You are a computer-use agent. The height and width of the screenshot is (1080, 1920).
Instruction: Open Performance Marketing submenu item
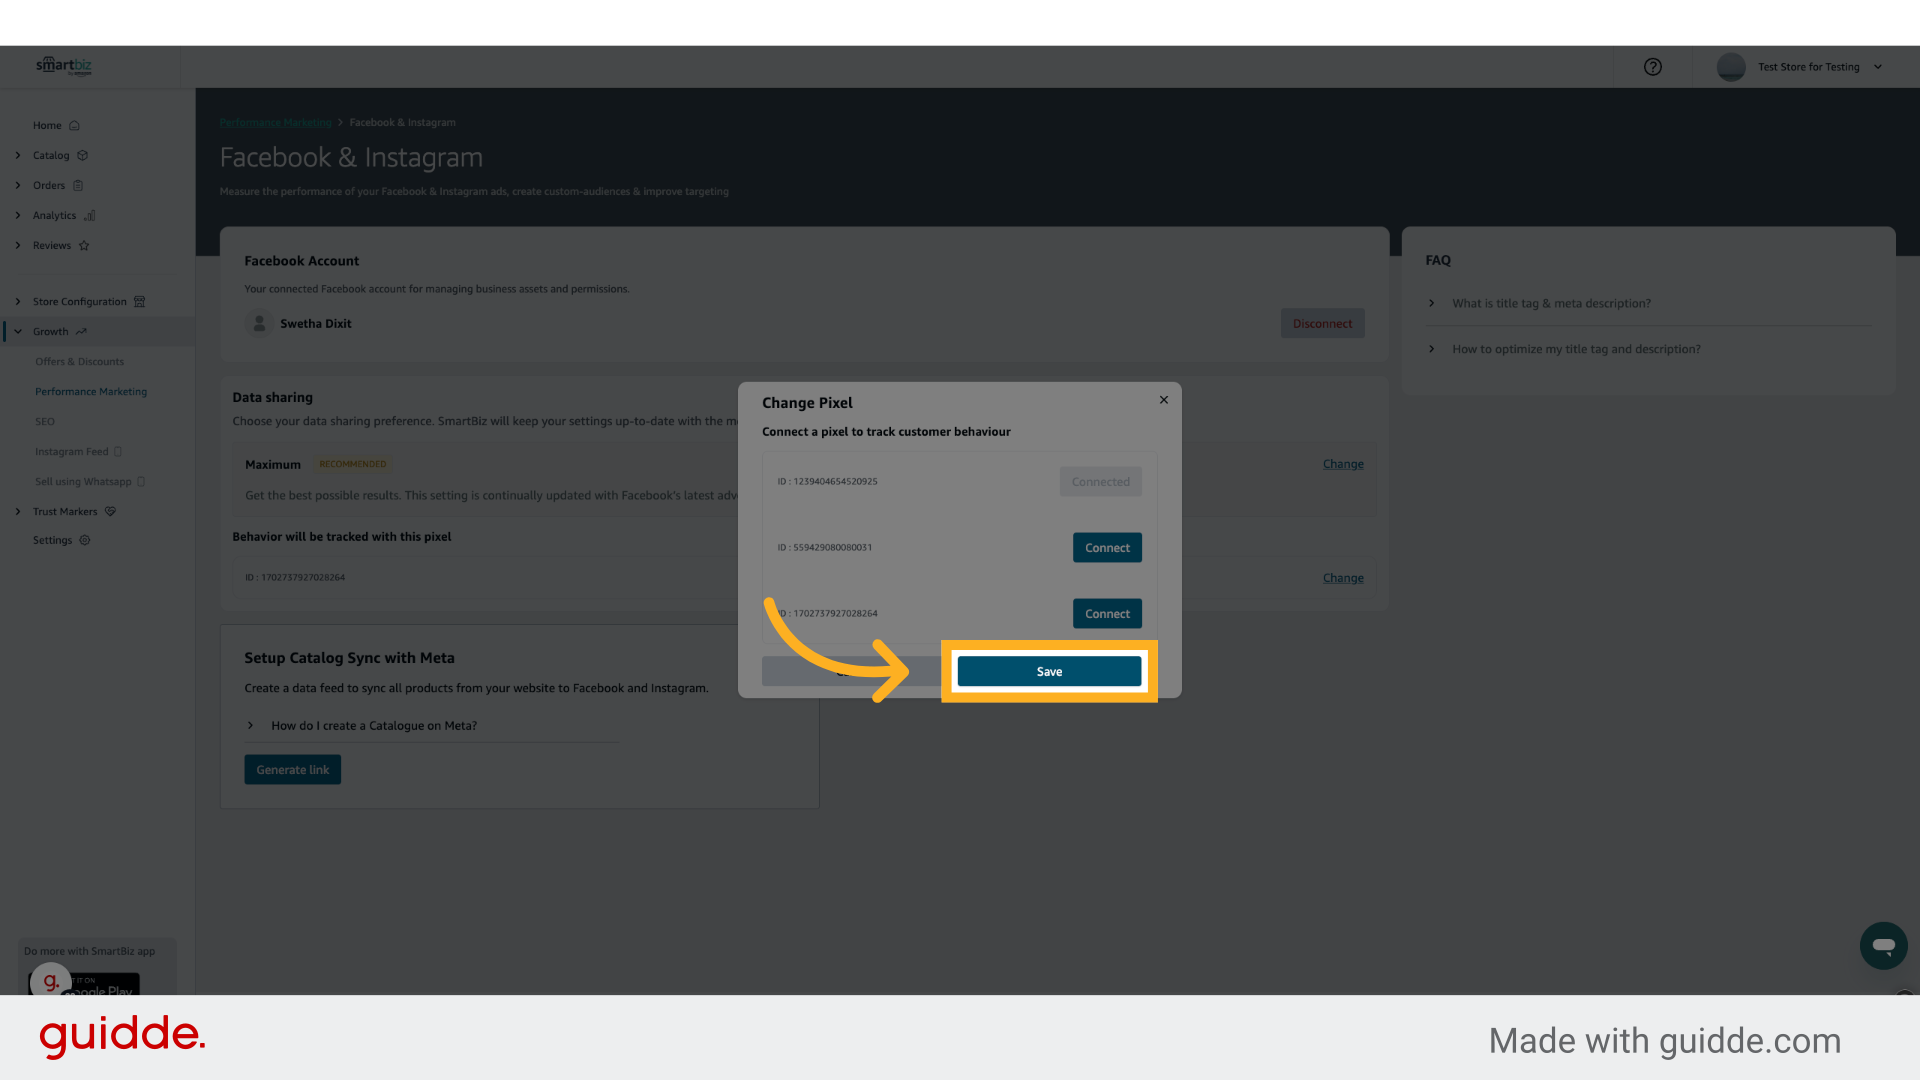tap(91, 392)
